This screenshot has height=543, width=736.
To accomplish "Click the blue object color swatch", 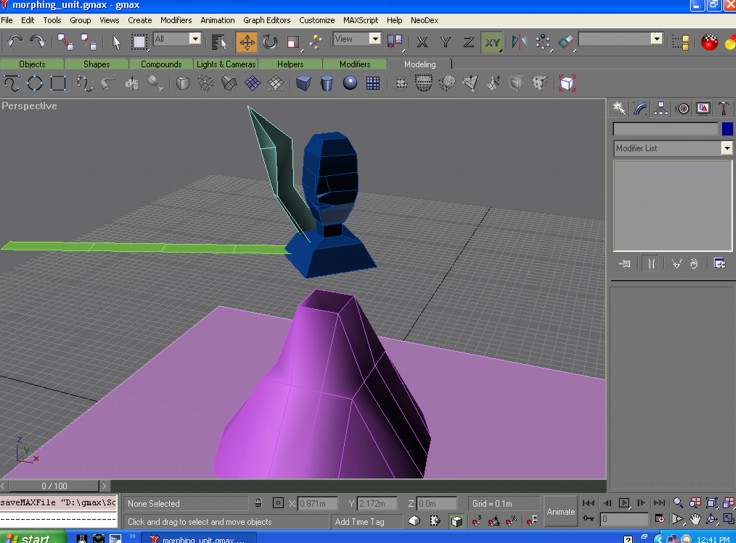I will point(727,129).
